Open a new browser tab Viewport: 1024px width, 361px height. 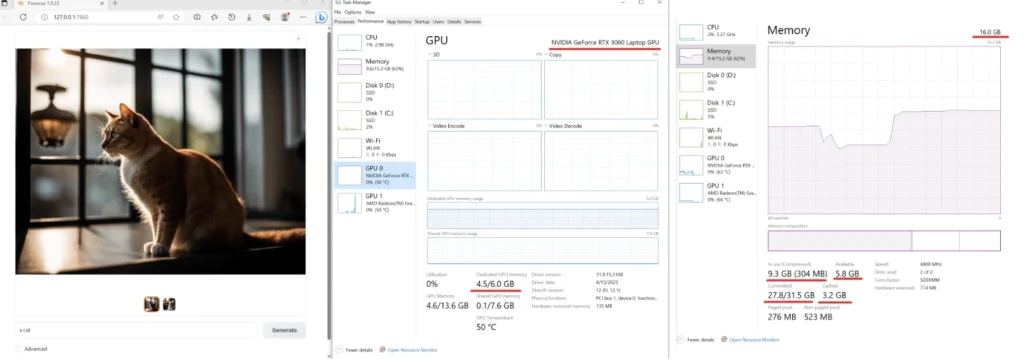pos(115,3)
